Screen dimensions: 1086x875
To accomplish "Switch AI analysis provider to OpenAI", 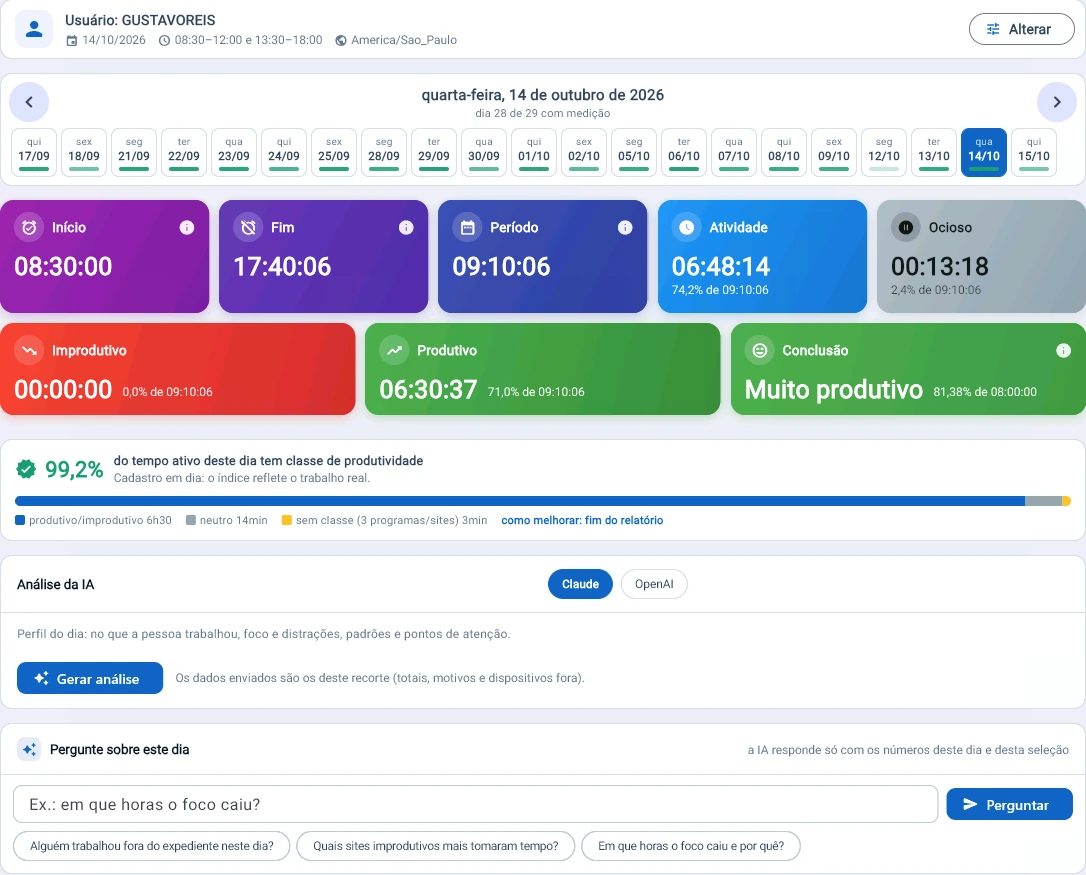I will (x=654, y=584).
